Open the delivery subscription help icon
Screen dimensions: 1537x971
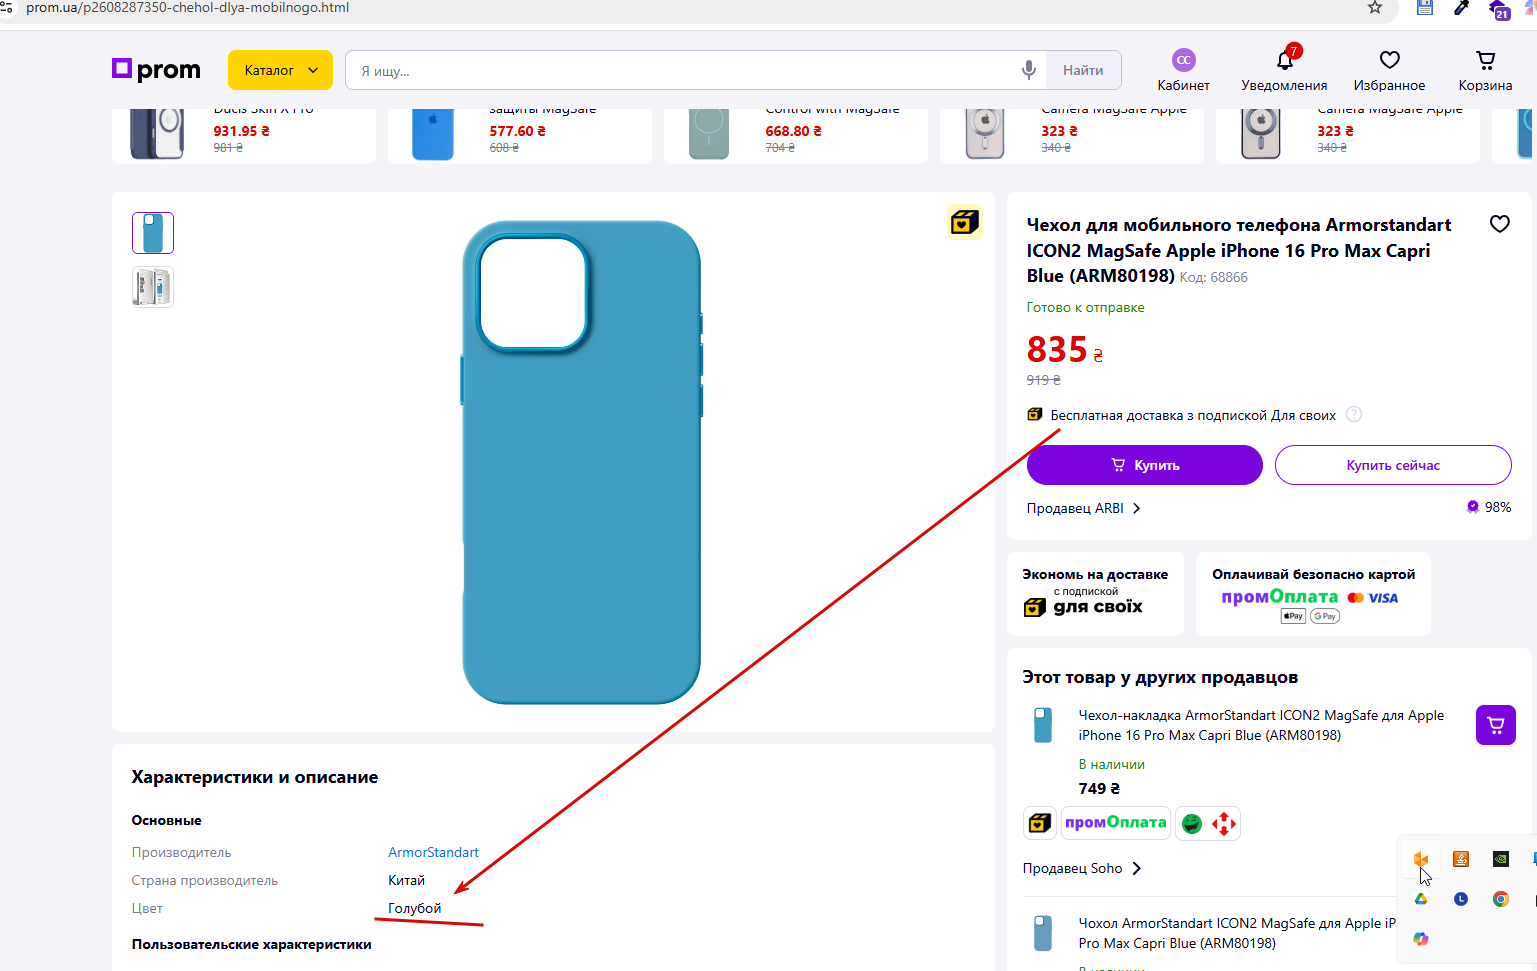coord(1354,414)
